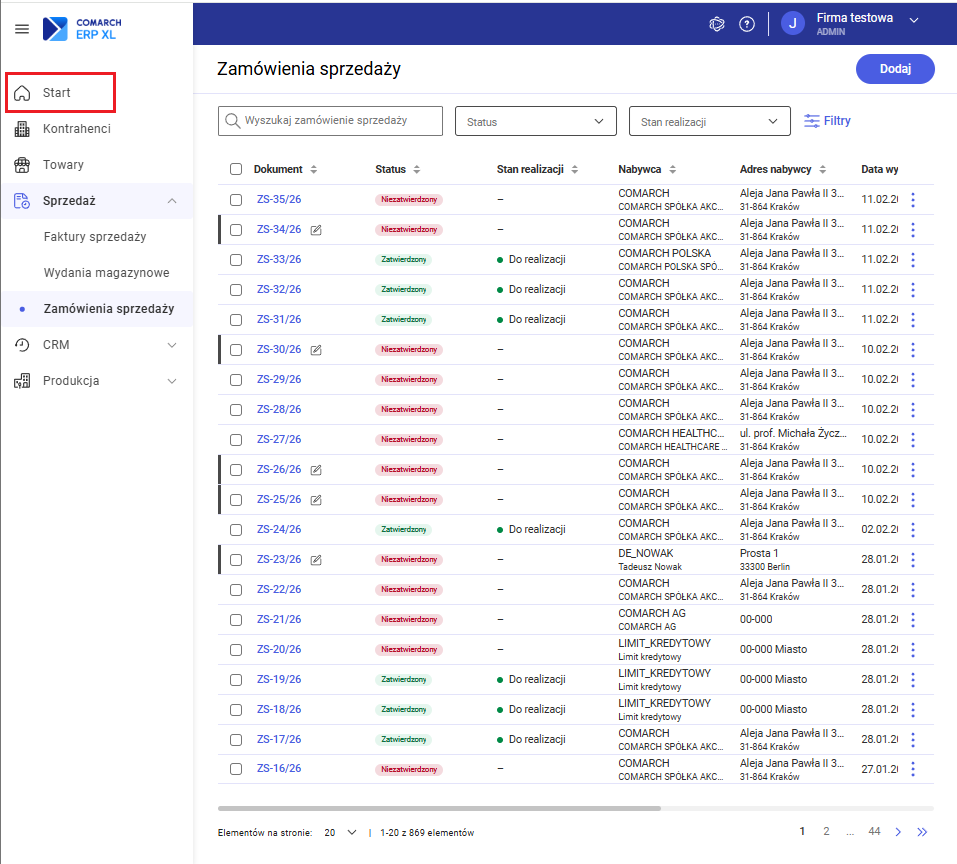Go to next page arrow
Screen dimensions: 957x864
click(x=898, y=832)
